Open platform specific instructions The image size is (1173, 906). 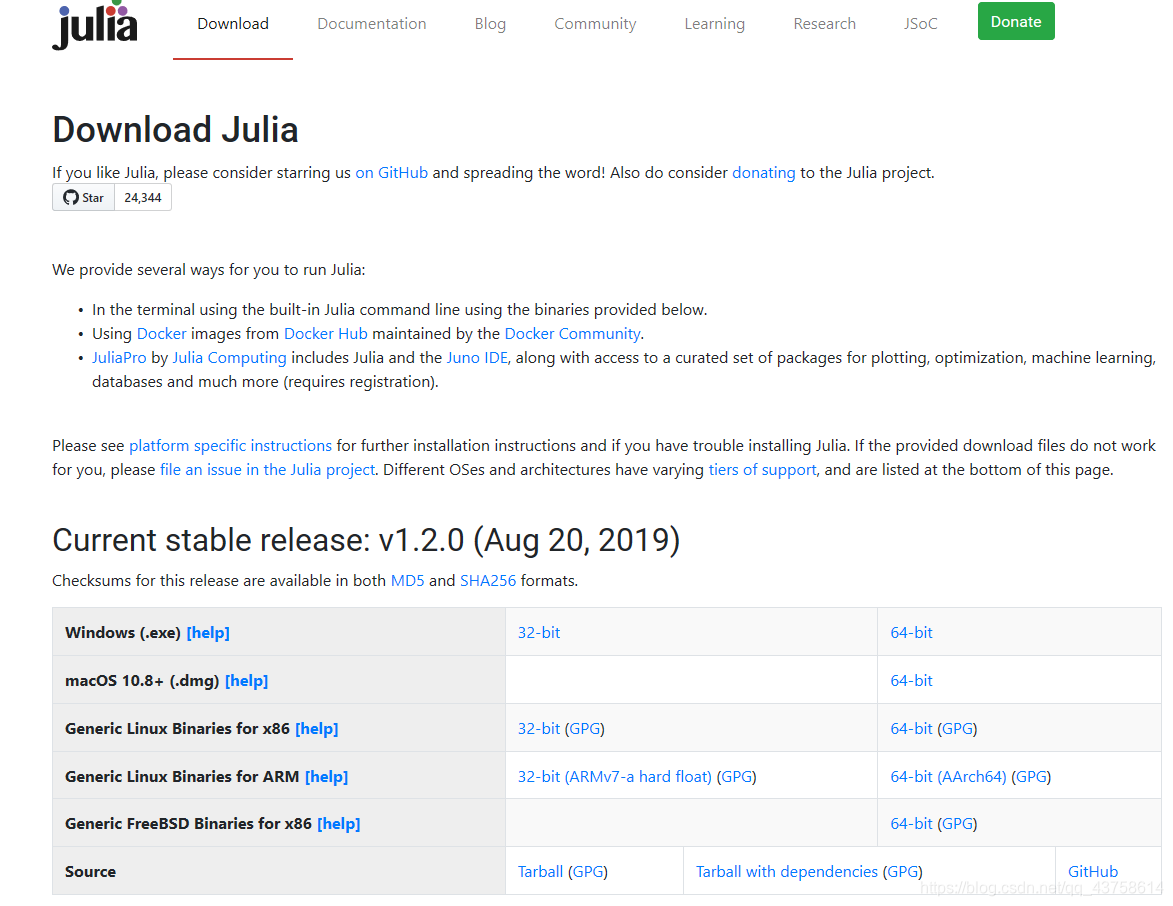(230, 445)
